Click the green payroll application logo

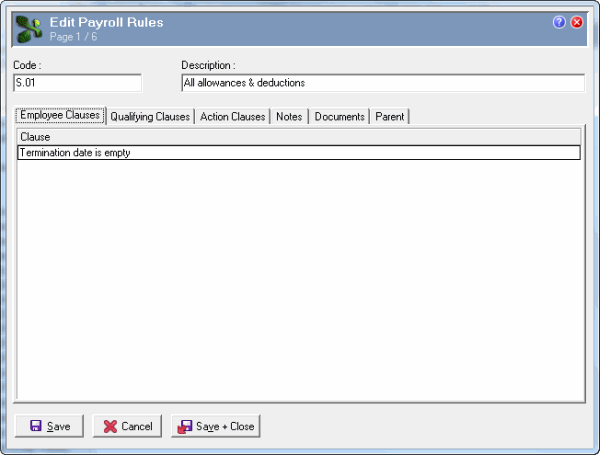tap(29, 28)
